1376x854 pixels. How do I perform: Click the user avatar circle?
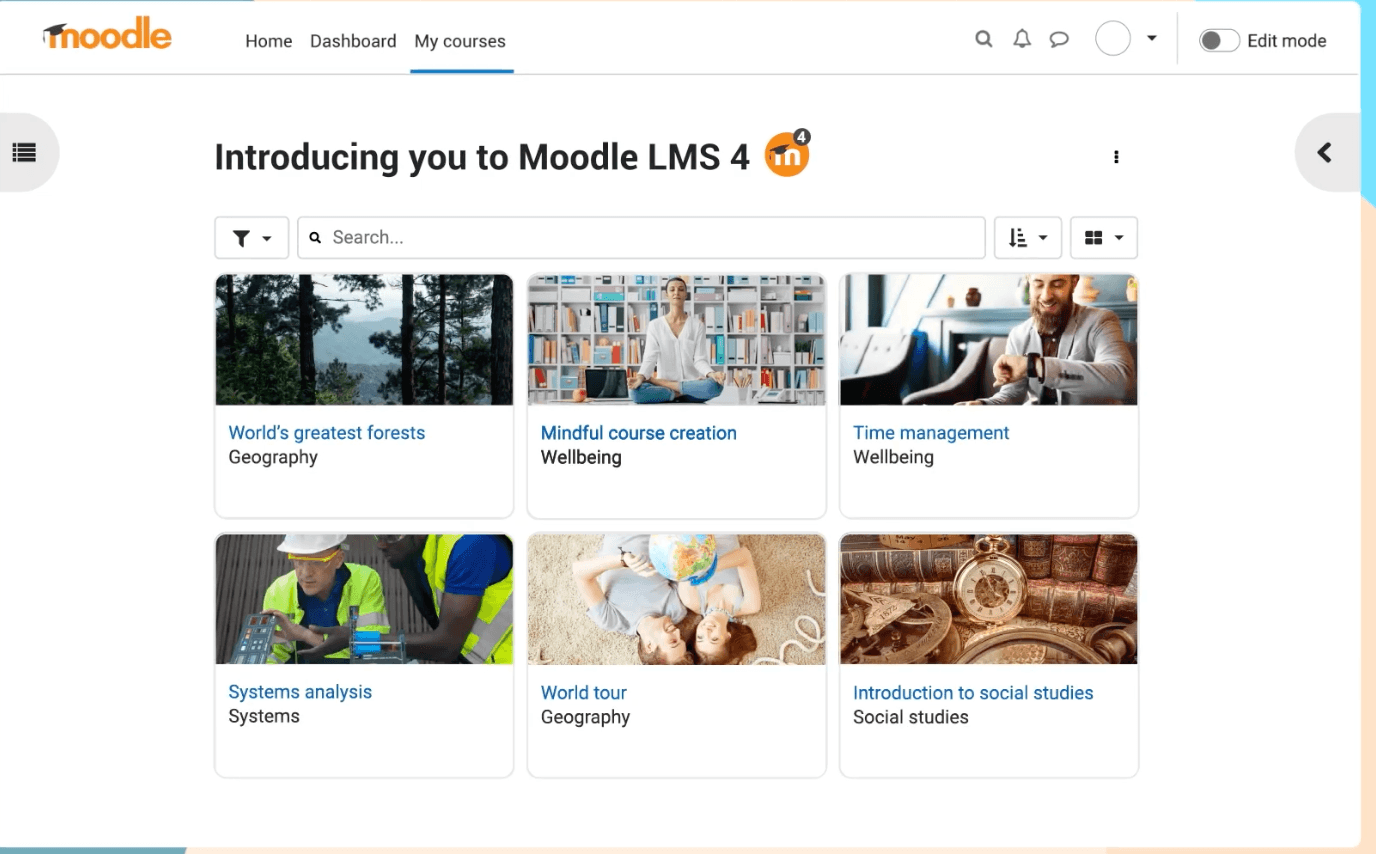(1112, 40)
